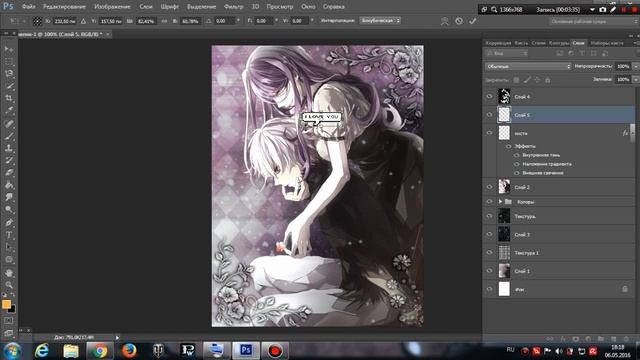Select the Rectangular Marquee tool

click(x=9, y=62)
